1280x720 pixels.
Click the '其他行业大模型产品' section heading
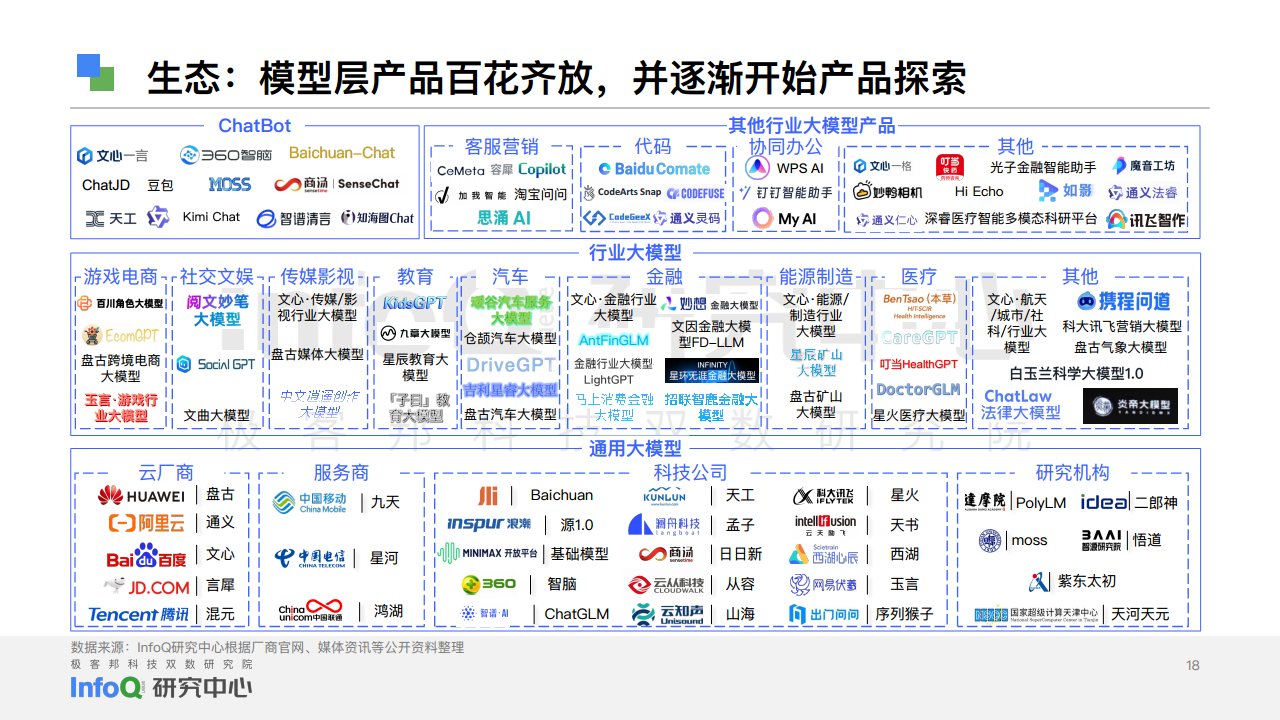[811, 126]
